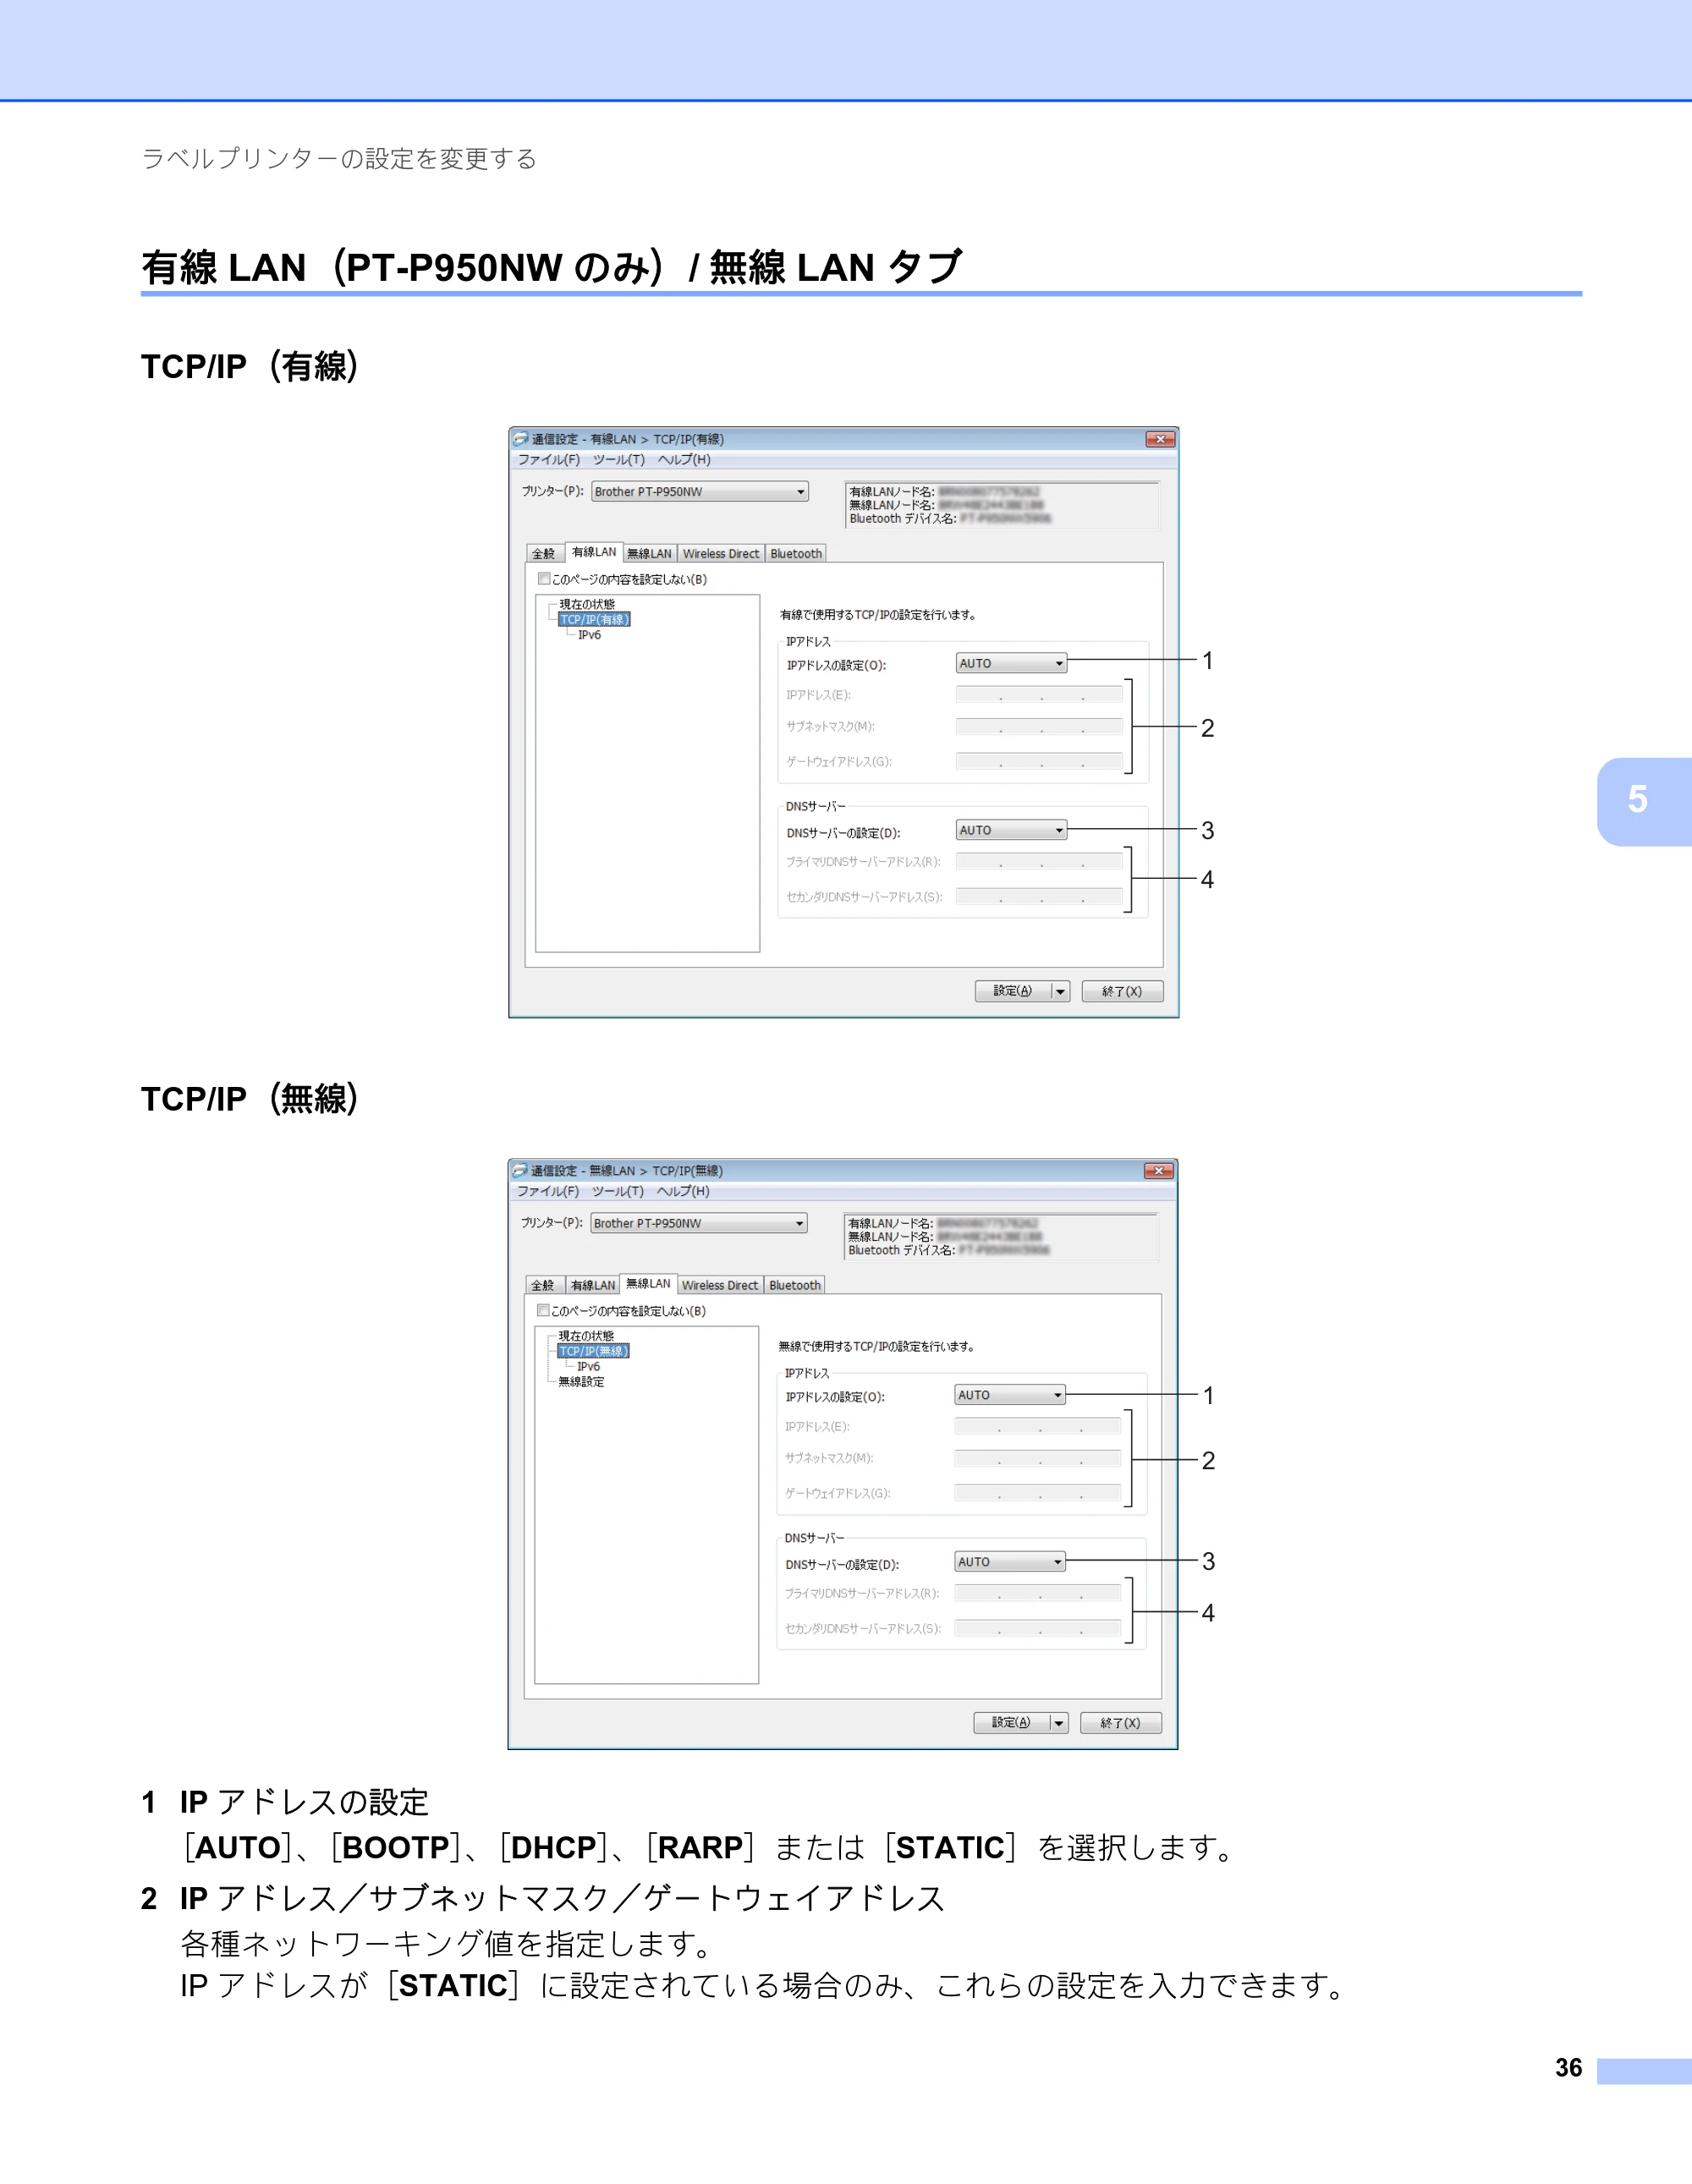Screen dimensions: 1692x2184
Task: Open ファイル(F) menu in the wireless LAN dialog
Action: pos(547,1192)
